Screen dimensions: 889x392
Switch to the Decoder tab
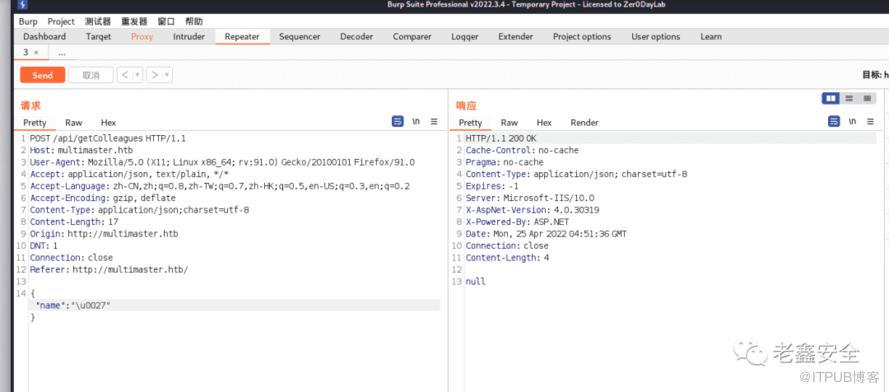(x=357, y=36)
